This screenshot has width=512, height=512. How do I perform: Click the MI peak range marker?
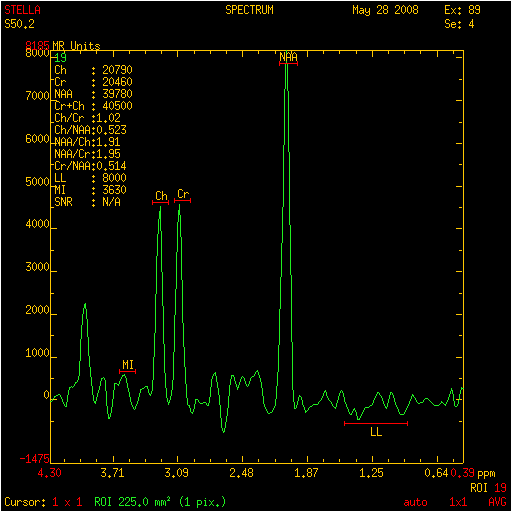pyautogui.click(x=127, y=371)
